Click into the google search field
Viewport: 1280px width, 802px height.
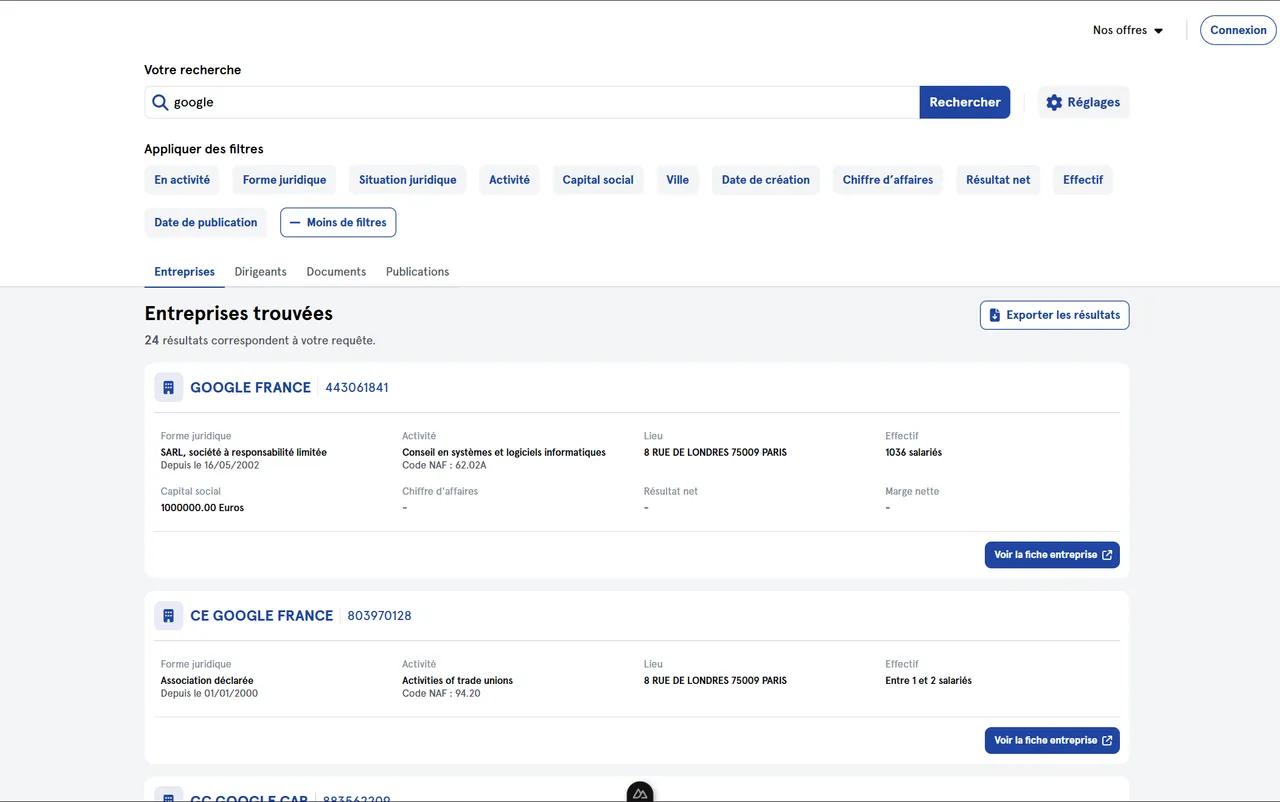(x=532, y=102)
